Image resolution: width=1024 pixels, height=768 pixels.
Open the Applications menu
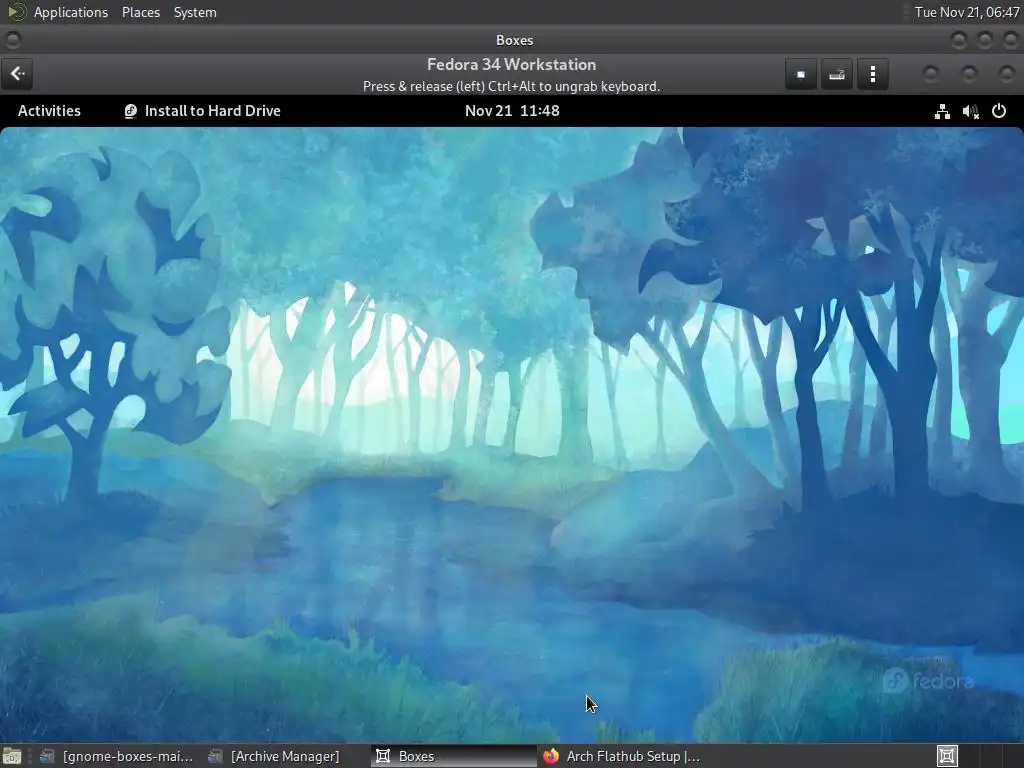(71, 12)
